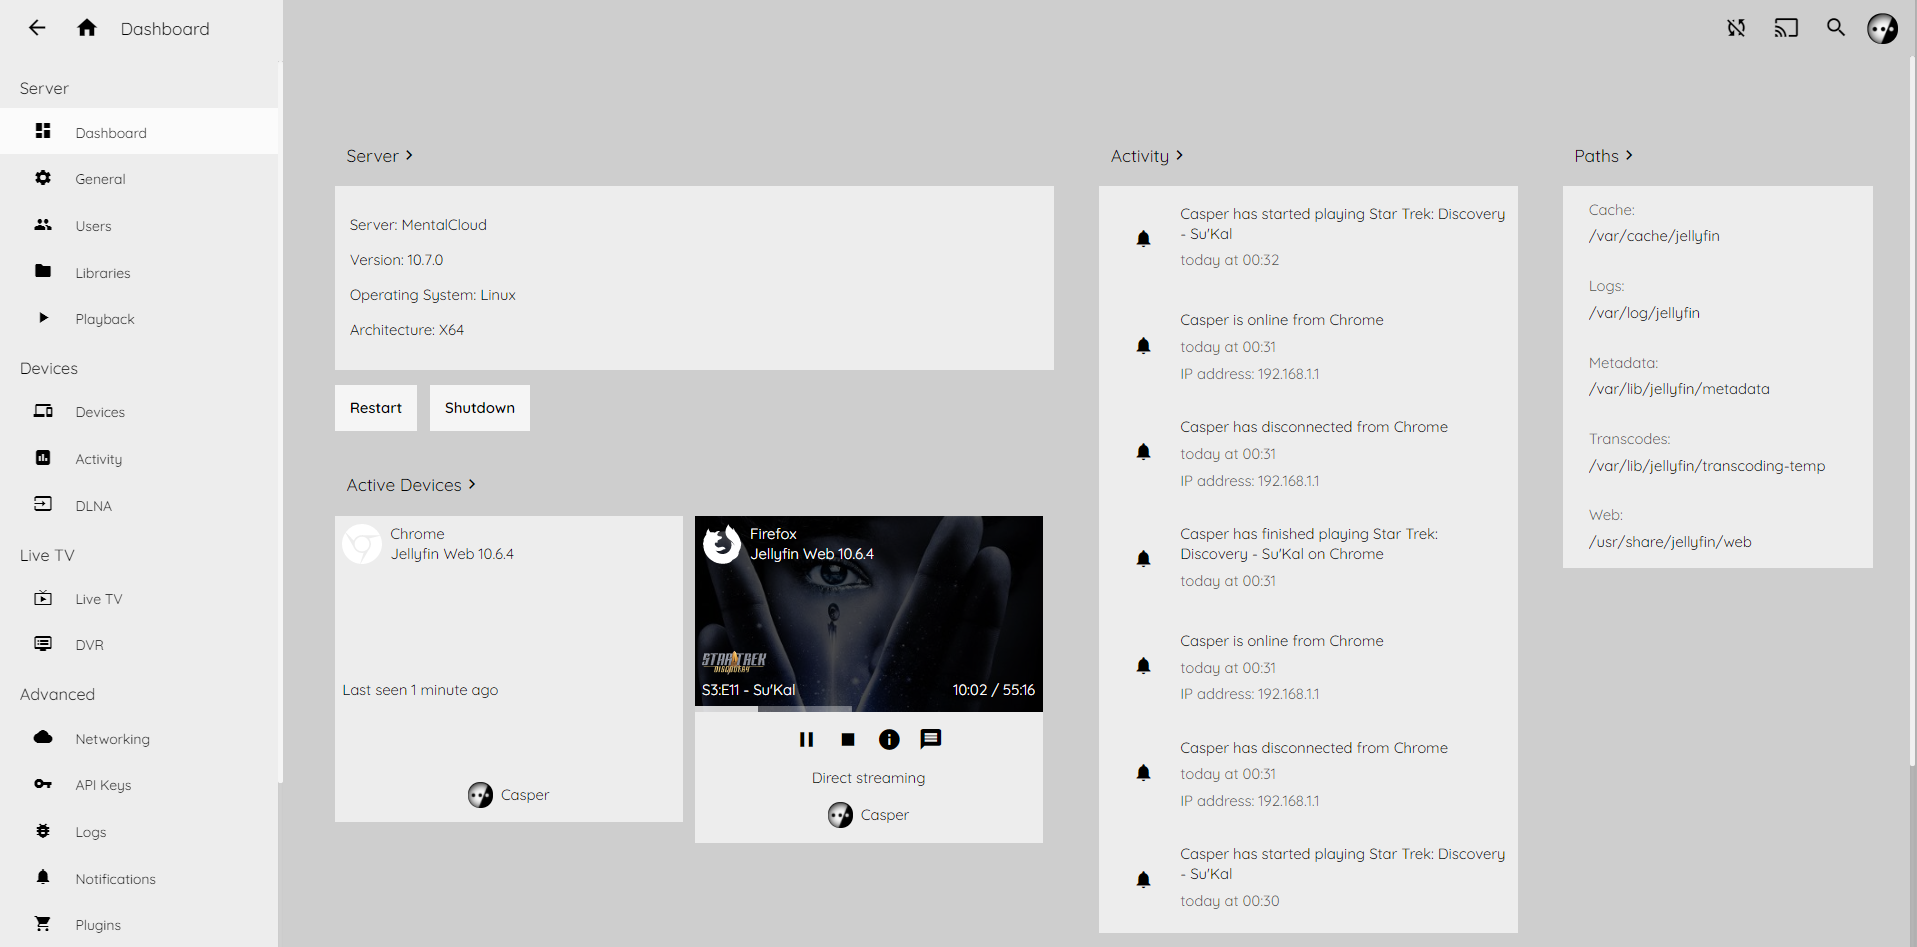Expand the Paths section header
Screen dimensions: 1917x947
coord(1603,156)
